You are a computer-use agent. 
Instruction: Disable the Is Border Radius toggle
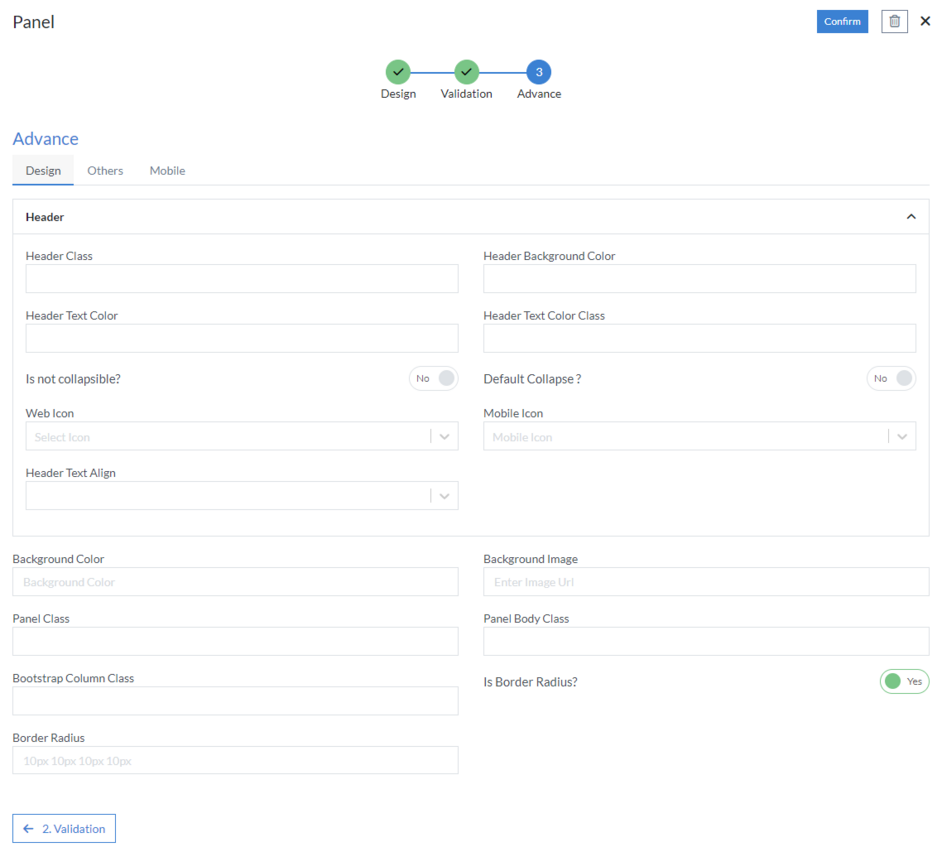click(904, 681)
